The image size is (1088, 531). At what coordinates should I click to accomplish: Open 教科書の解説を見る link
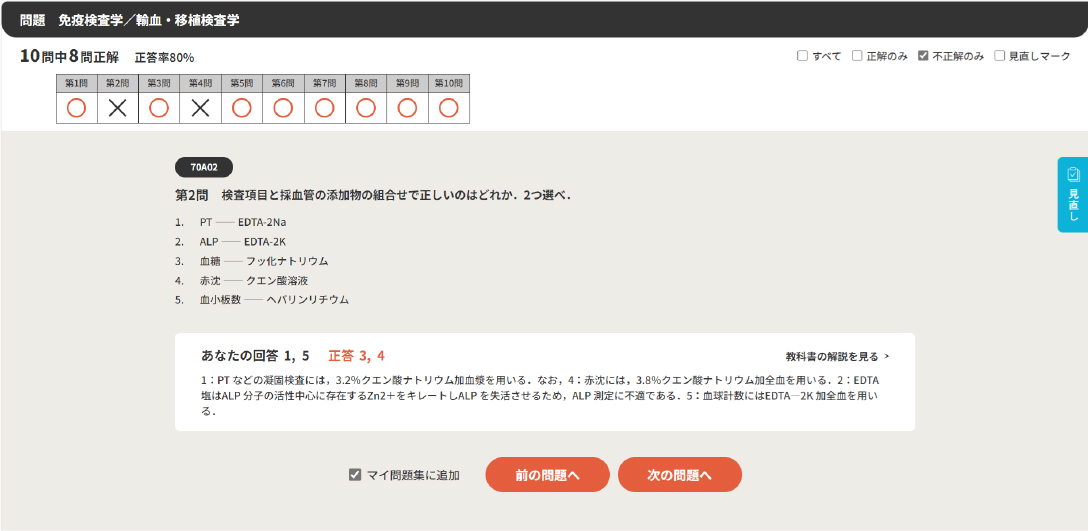tap(837, 356)
